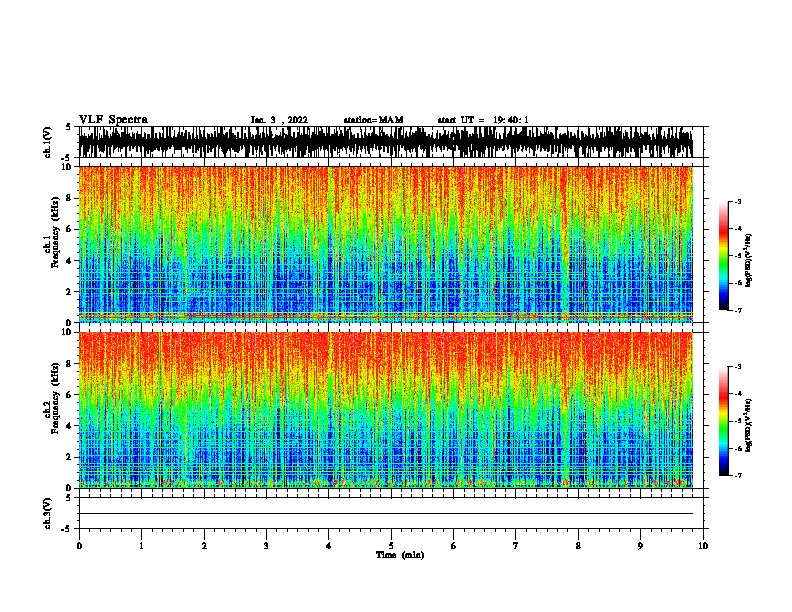The image size is (792, 612).
Task: Click the '8' kHz tick on ch.1 spectrogram
Action: tap(70, 198)
